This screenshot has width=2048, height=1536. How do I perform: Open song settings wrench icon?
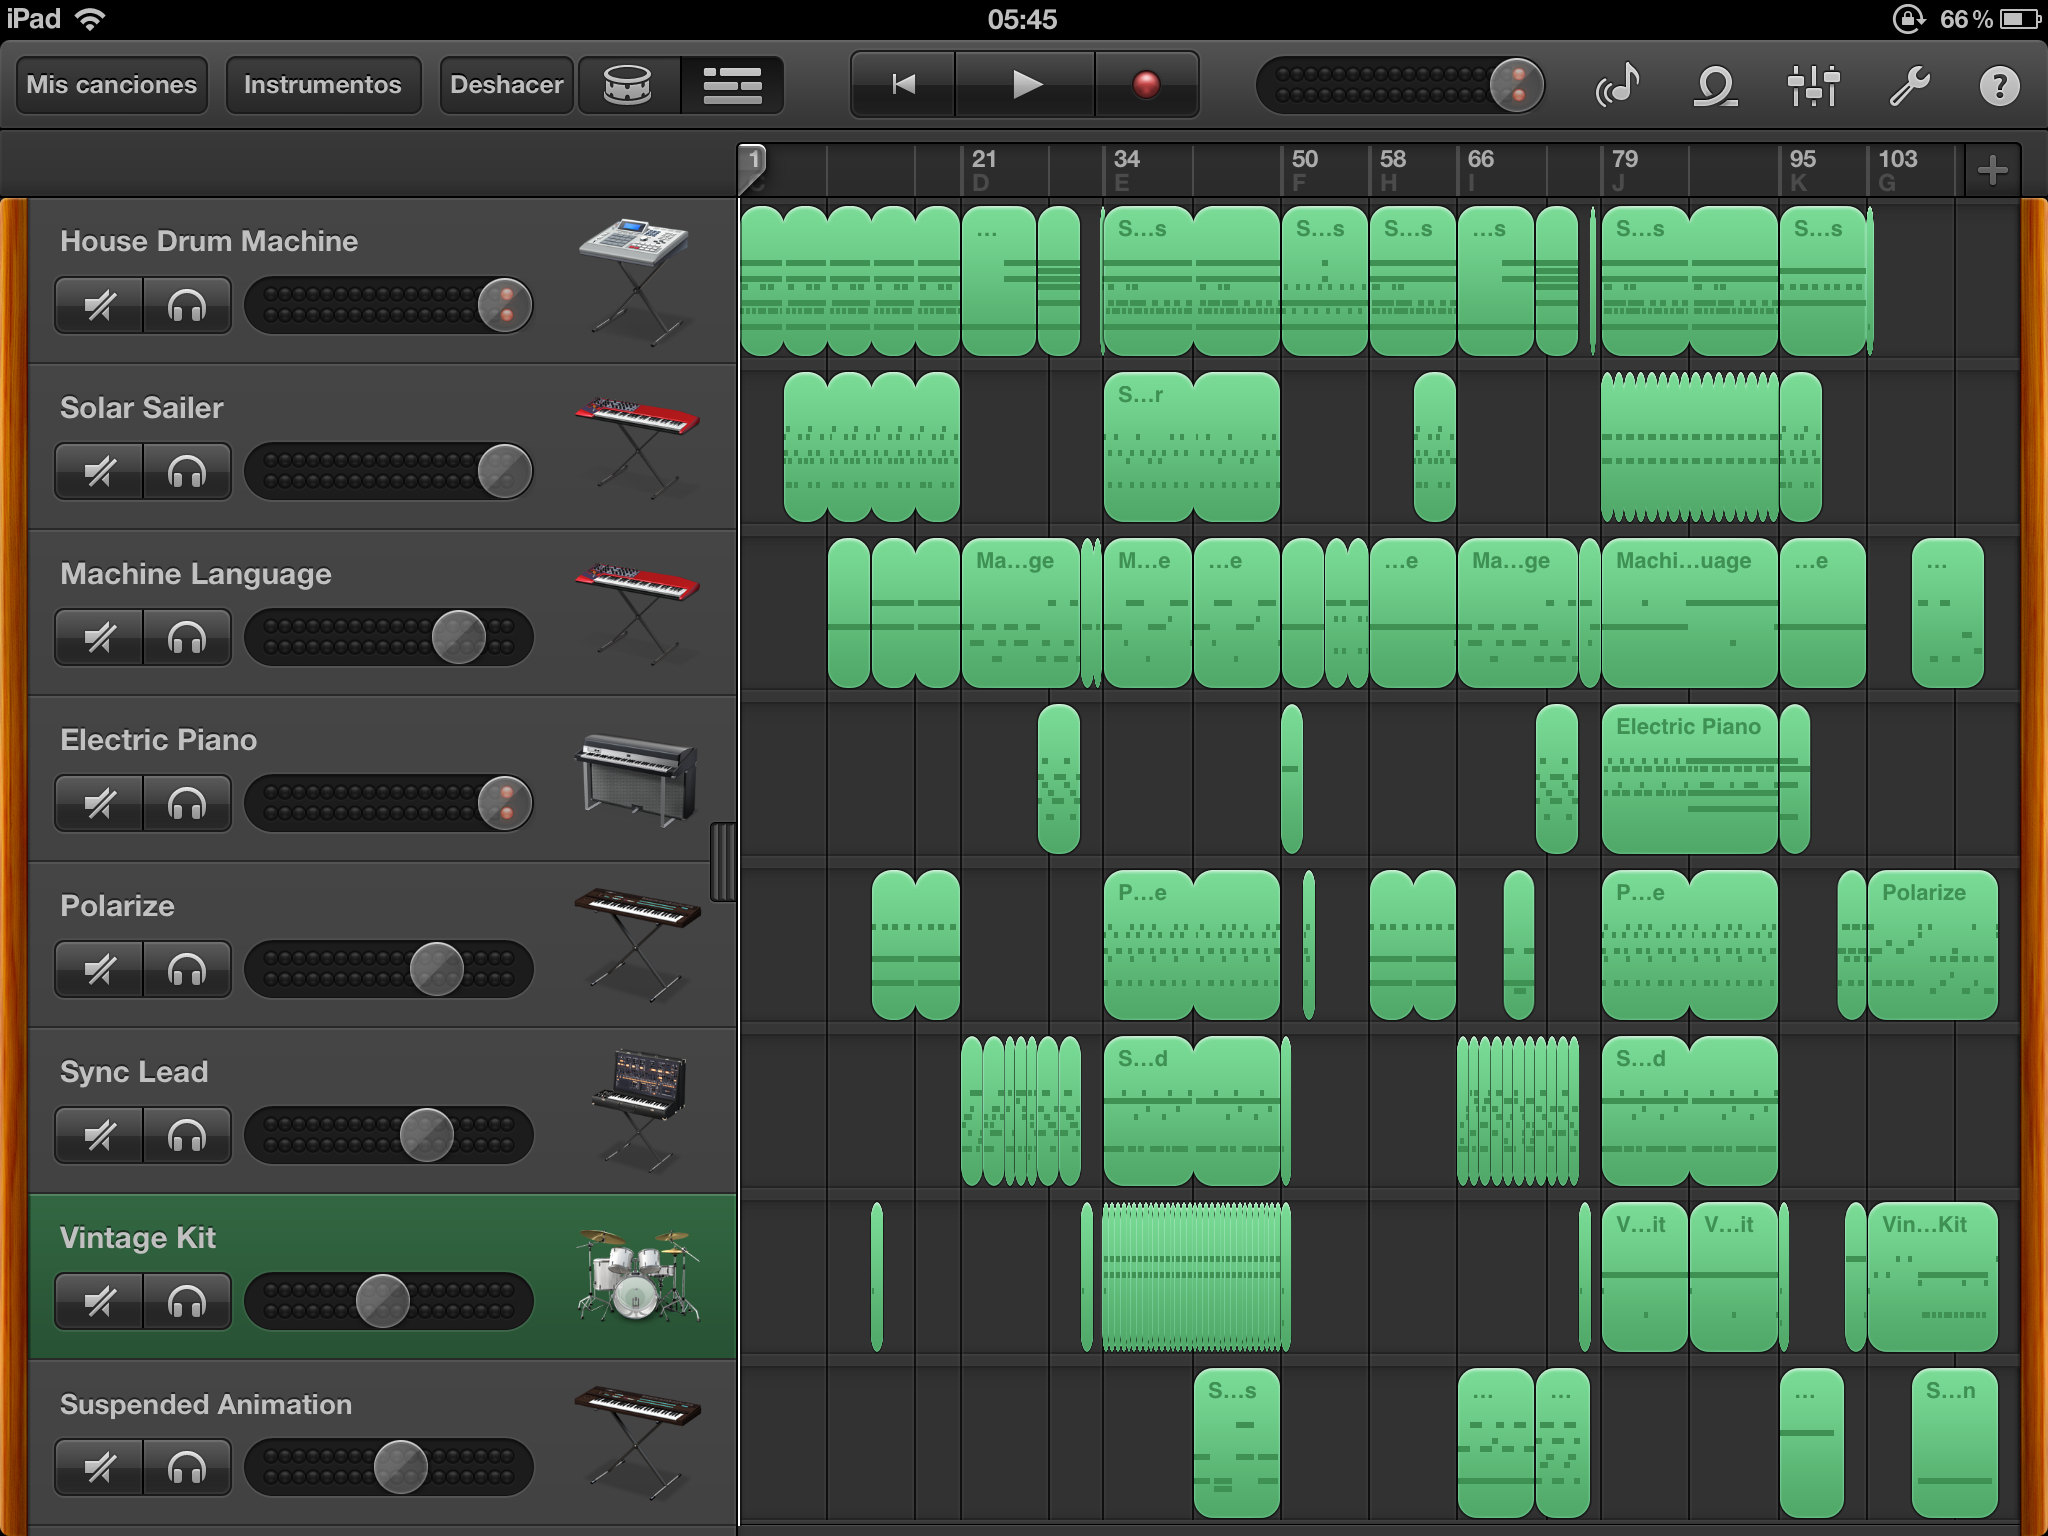point(1909,86)
